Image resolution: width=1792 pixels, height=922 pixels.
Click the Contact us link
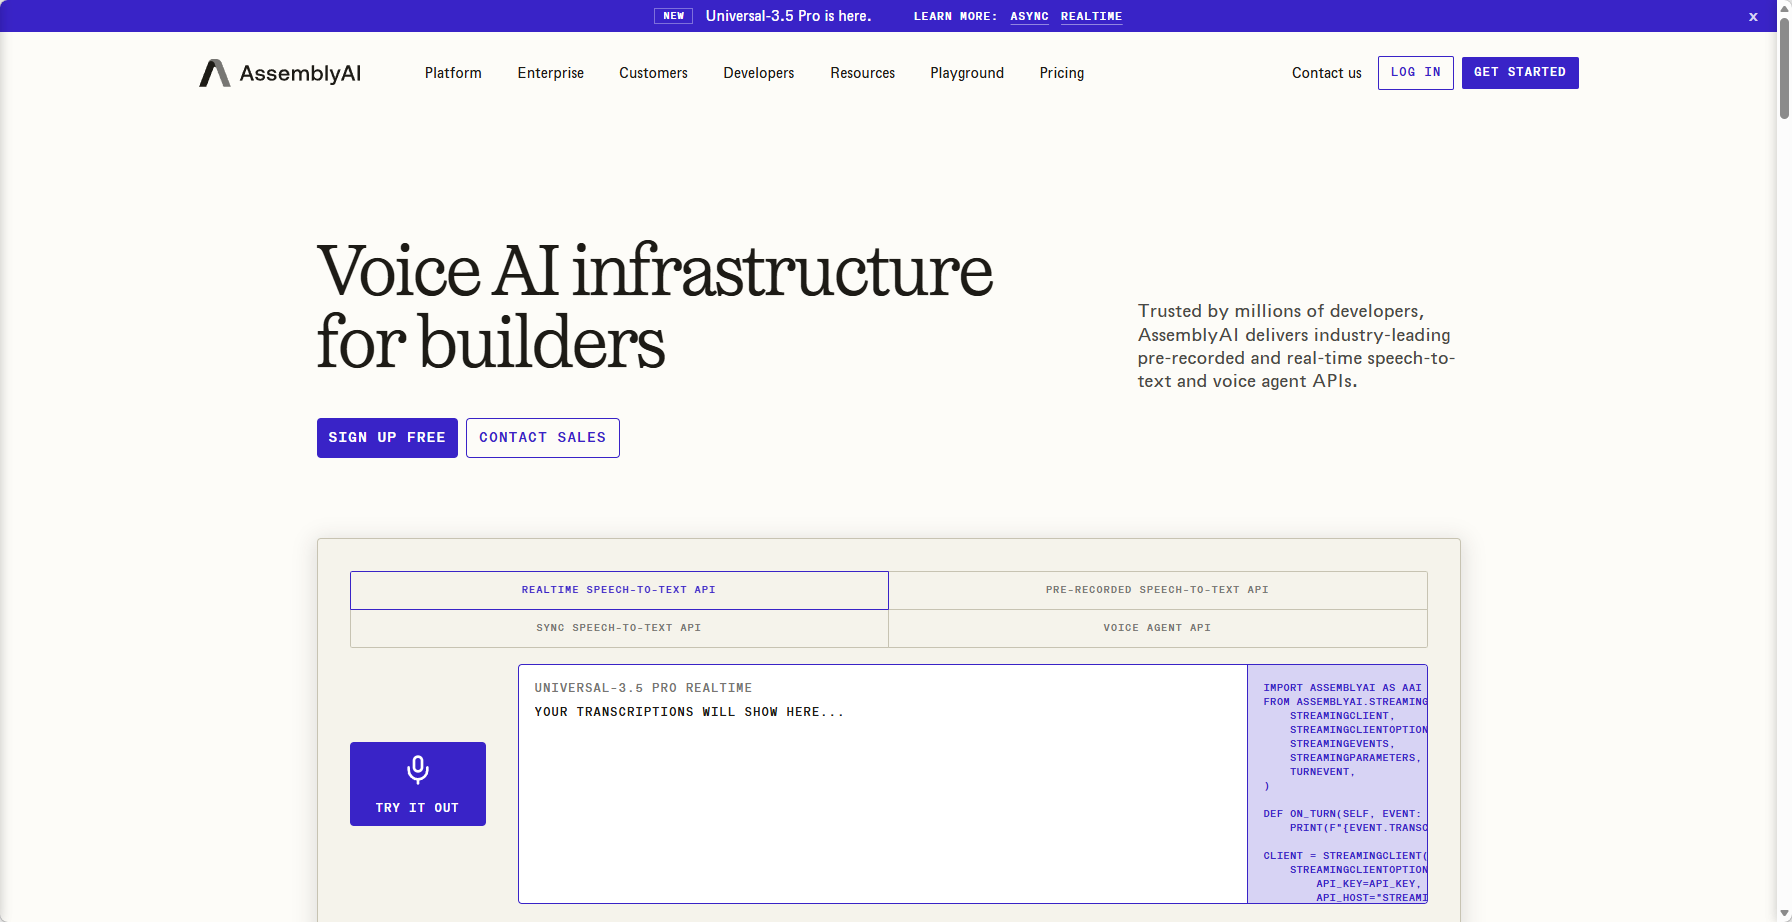(1327, 73)
